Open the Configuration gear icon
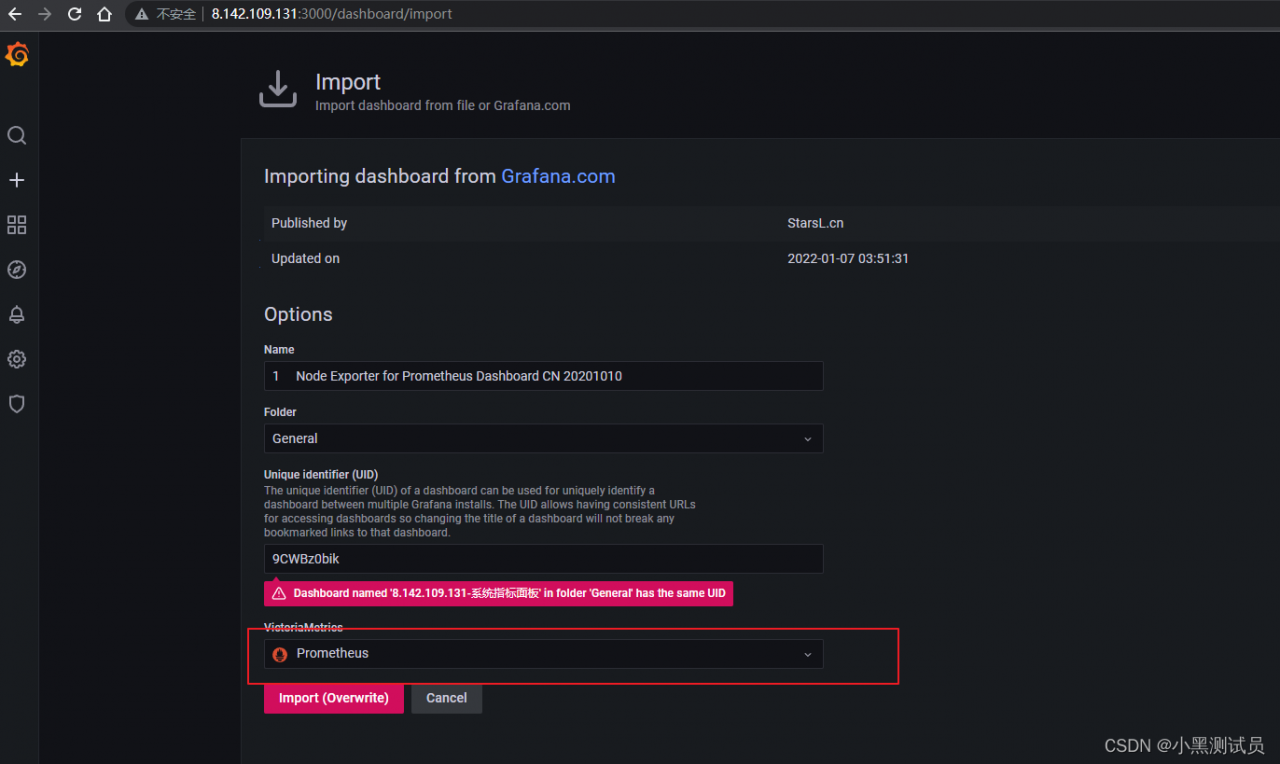Viewport: 1280px width, 764px height. pyautogui.click(x=17, y=359)
